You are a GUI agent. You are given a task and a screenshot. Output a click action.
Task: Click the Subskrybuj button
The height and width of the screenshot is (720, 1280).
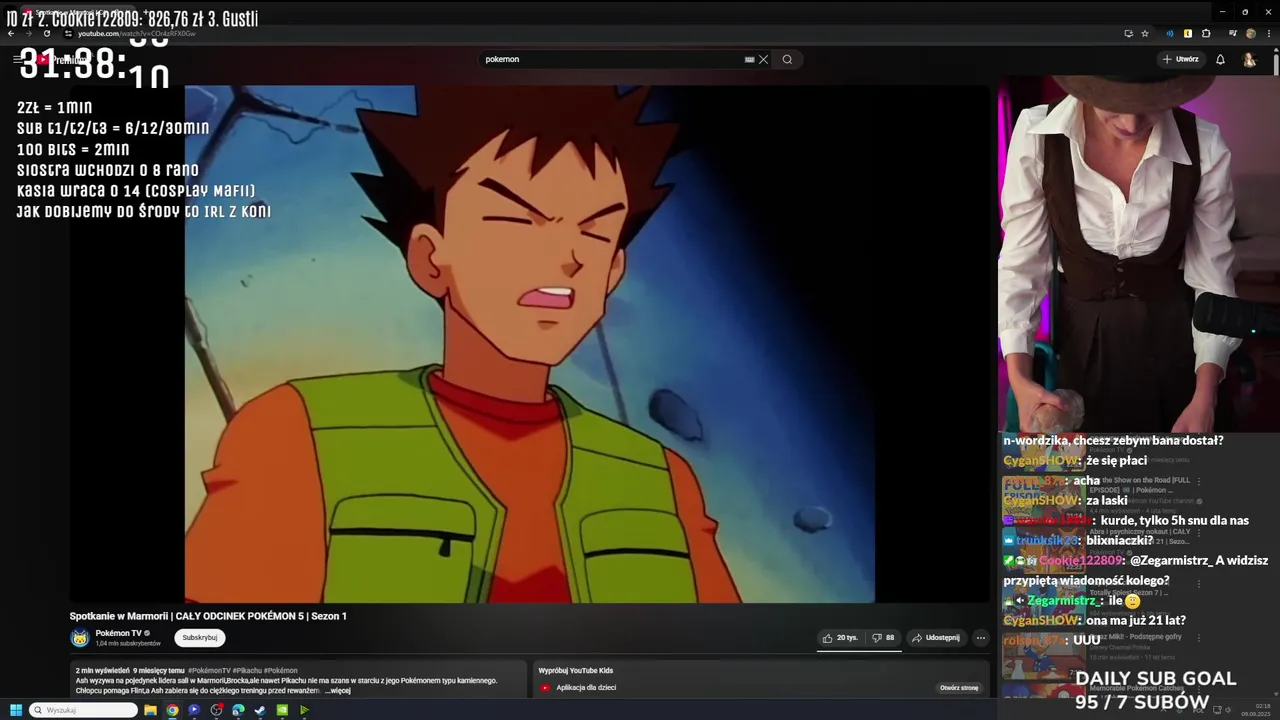tap(199, 638)
